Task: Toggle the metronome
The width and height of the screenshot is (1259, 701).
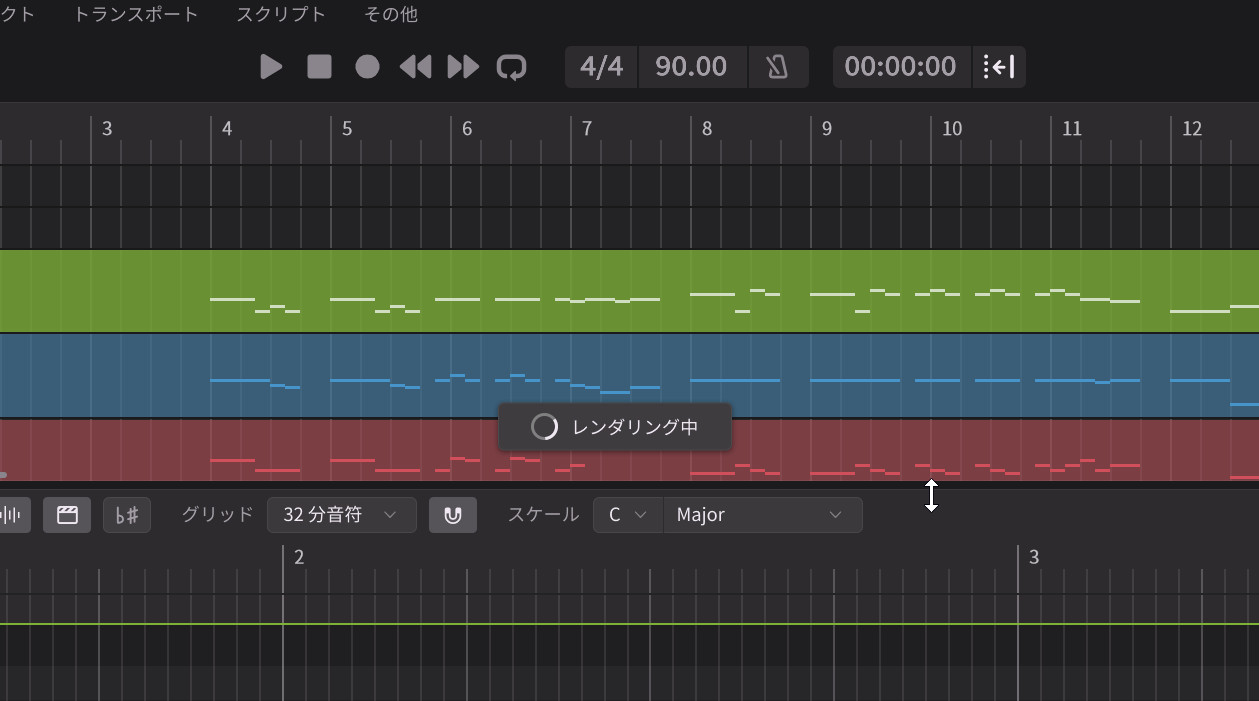Action: [x=777, y=67]
